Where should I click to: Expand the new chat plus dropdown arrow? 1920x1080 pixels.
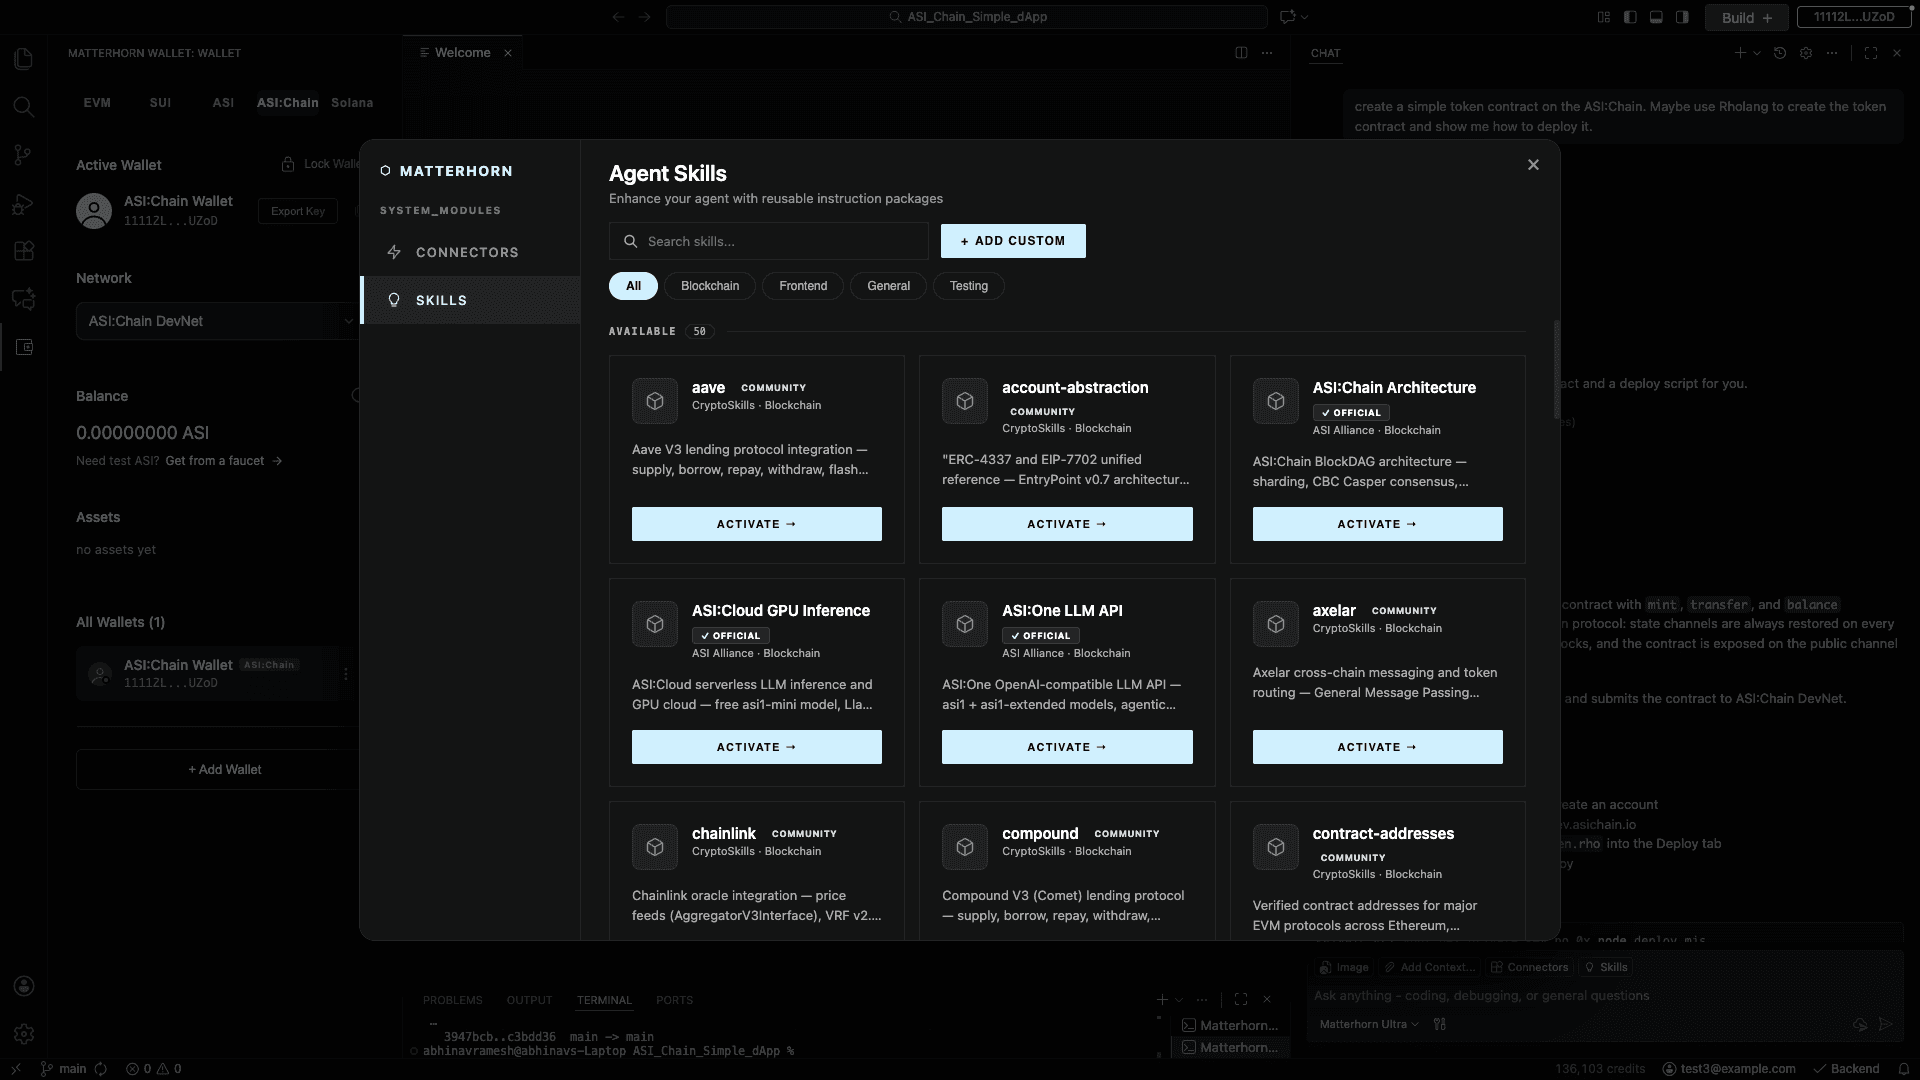(1757, 53)
